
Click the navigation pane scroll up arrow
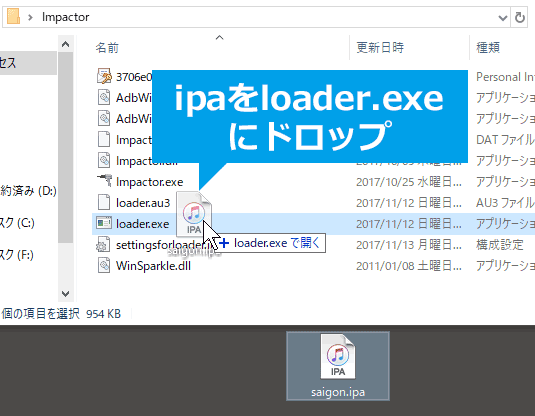[x=66, y=44]
